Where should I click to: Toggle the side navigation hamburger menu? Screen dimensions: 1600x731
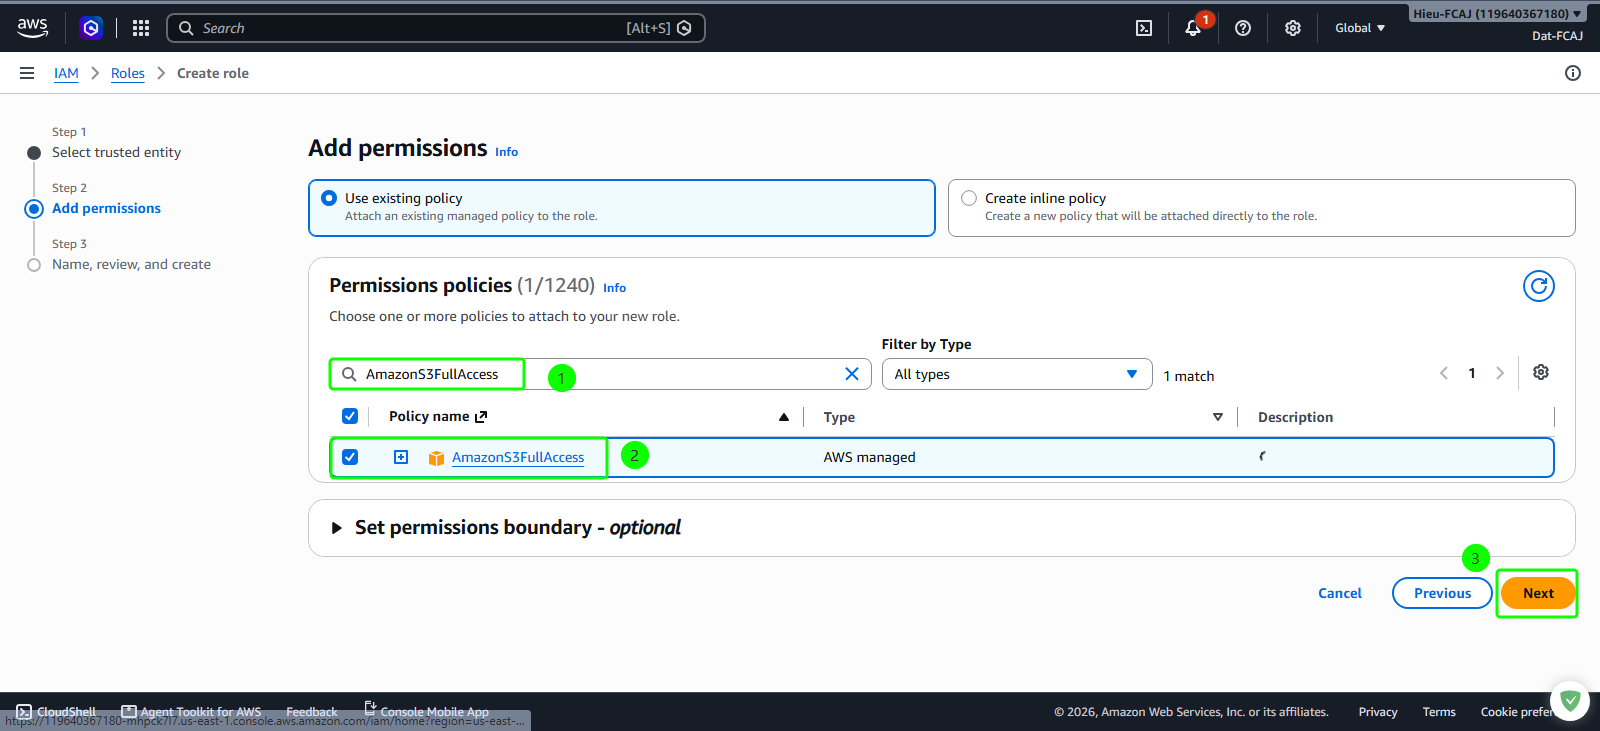coord(27,73)
